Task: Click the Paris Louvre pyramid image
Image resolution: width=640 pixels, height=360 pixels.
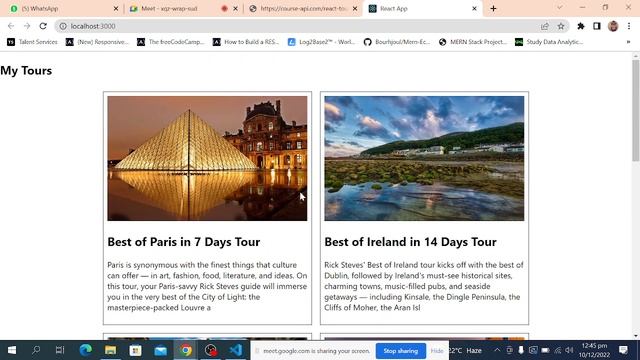Action: (207, 158)
